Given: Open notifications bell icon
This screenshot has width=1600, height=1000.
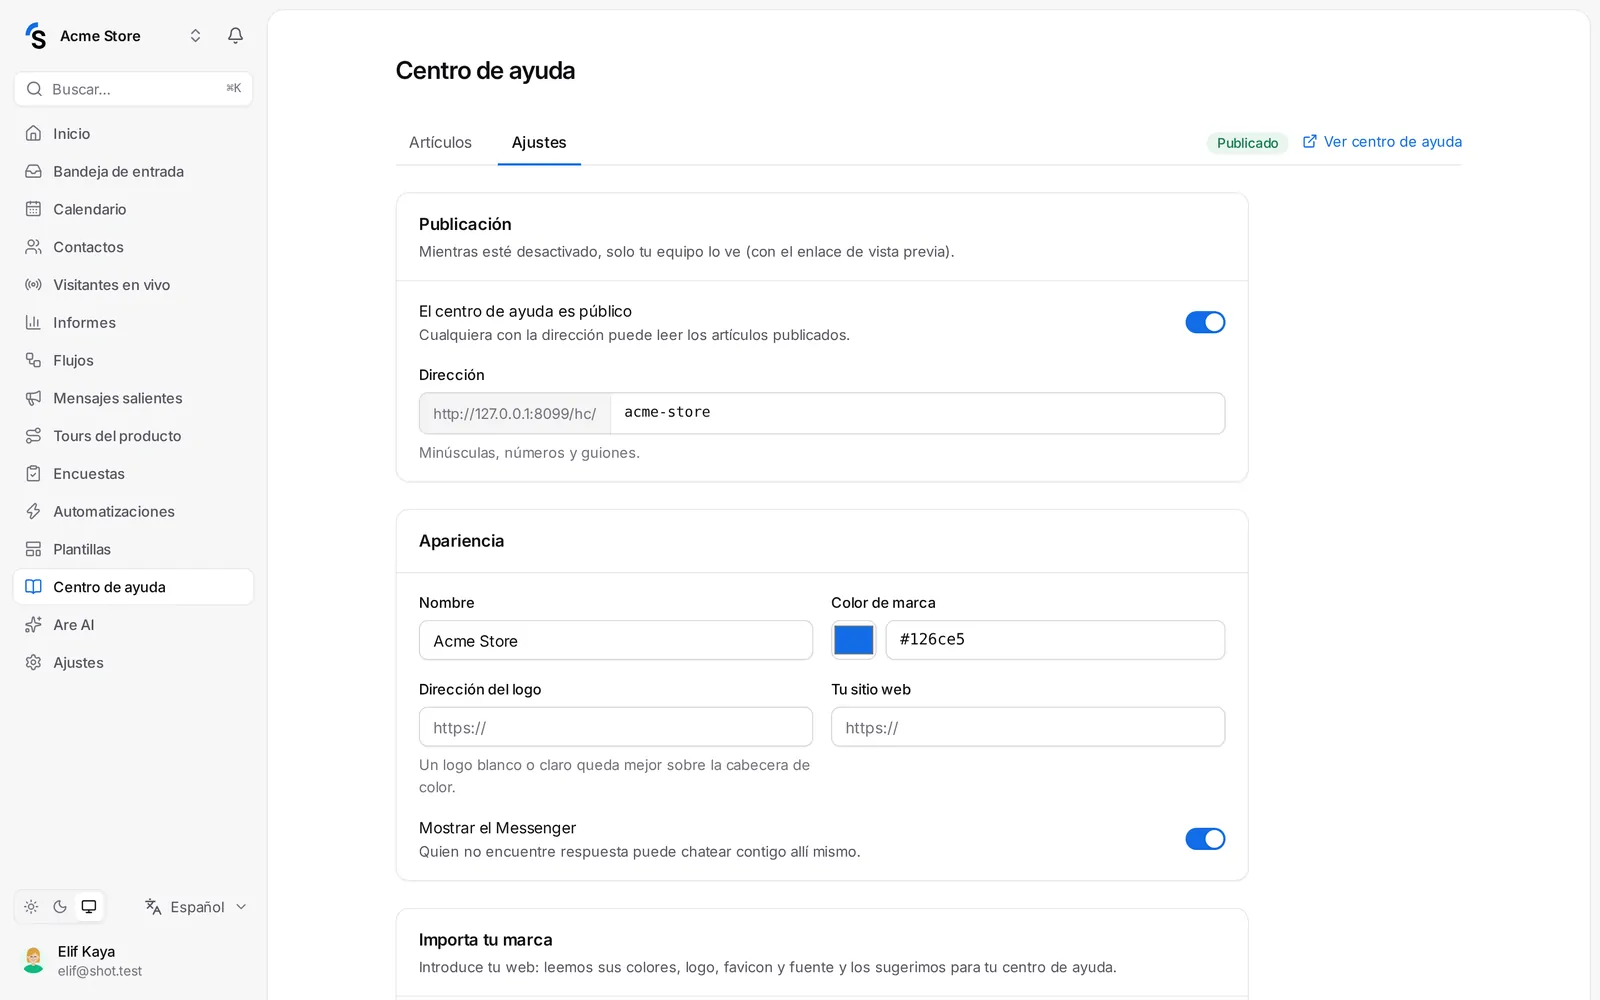Looking at the screenshot, I should (235, 36).
